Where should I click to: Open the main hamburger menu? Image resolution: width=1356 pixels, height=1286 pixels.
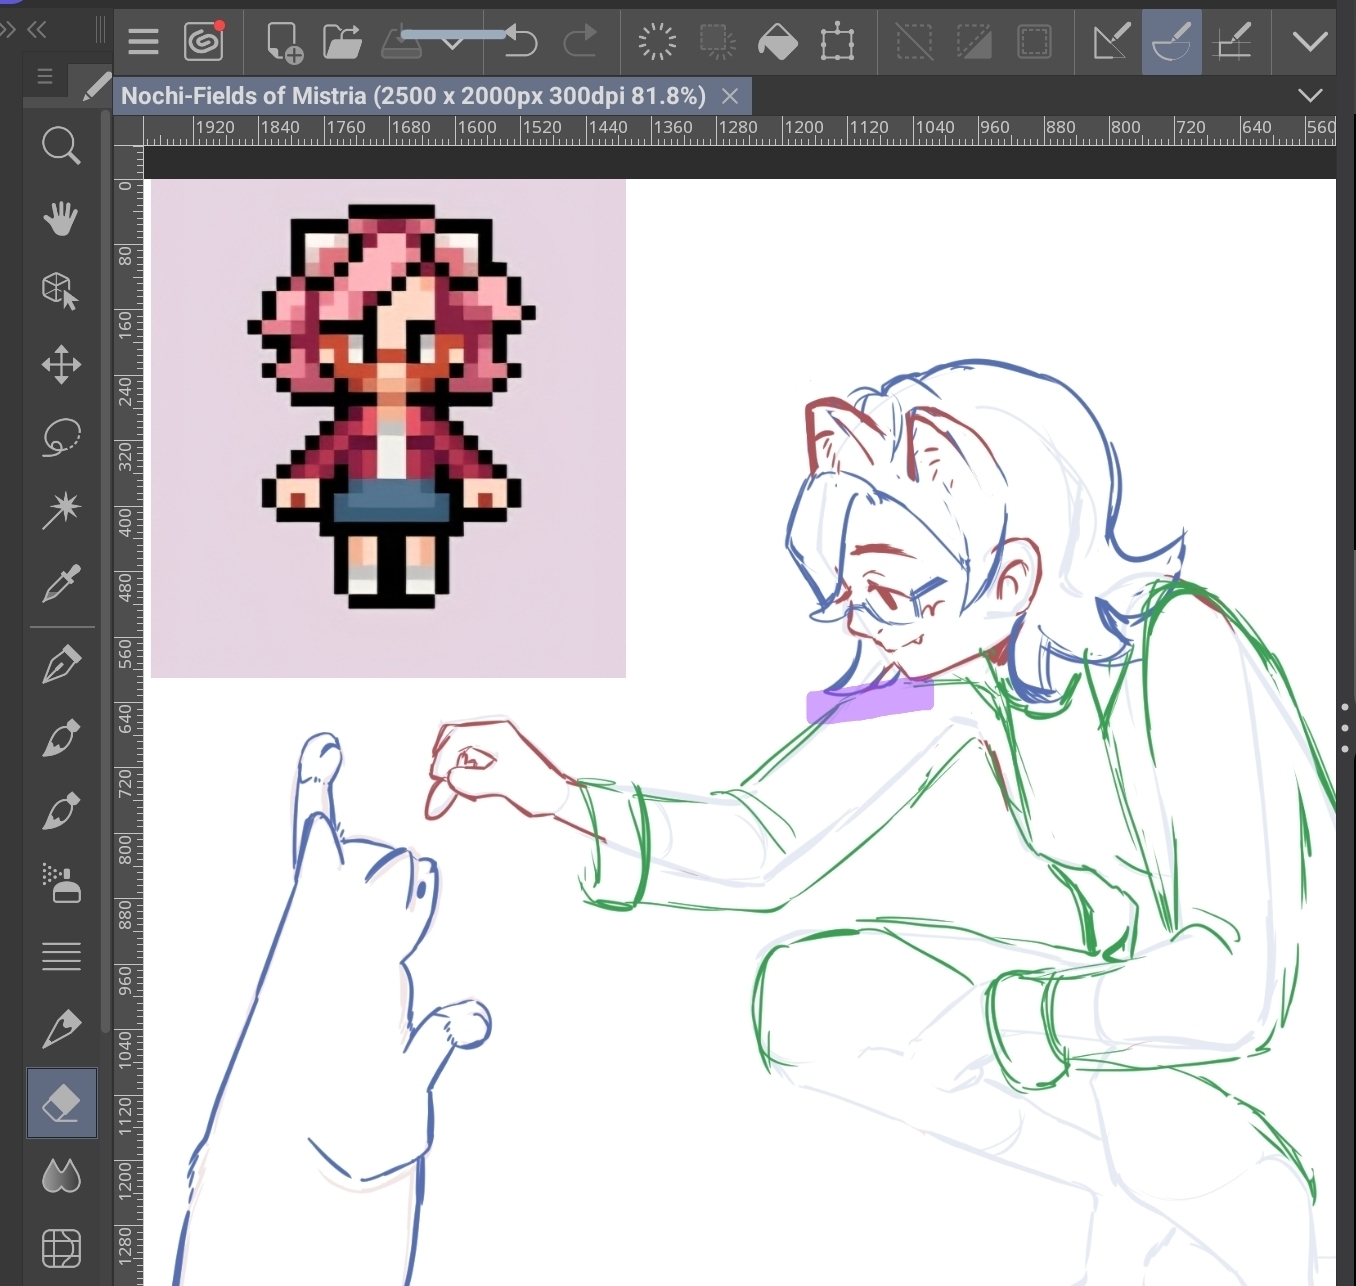pyautogui.click(x=144, y=42)
